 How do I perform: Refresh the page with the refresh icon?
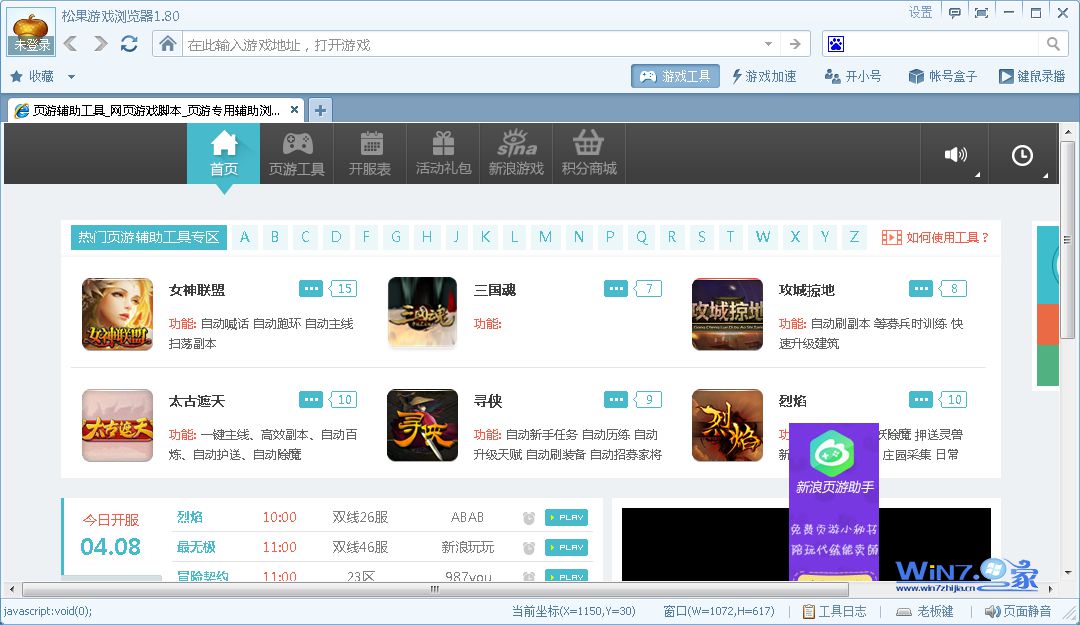pos(128,43)
